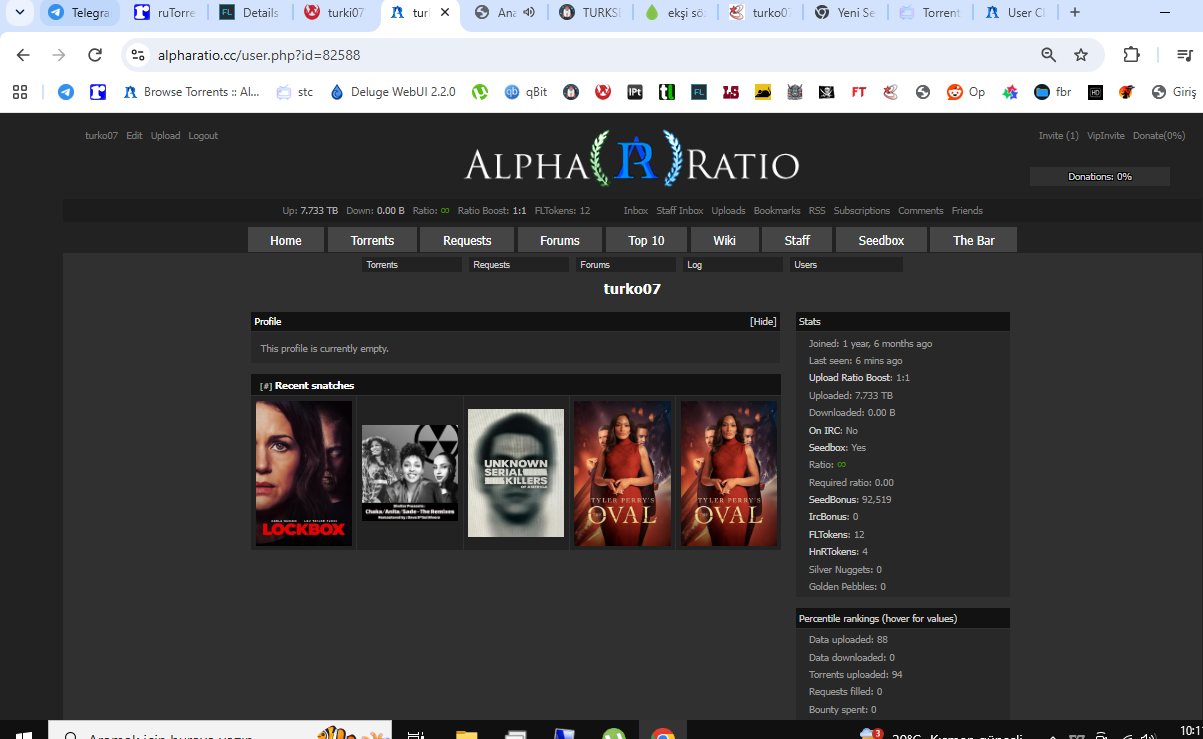This screenshot has height=739, width=1203.
Task: Open the Reddit Op bookmark
Action: coord(966,92)
